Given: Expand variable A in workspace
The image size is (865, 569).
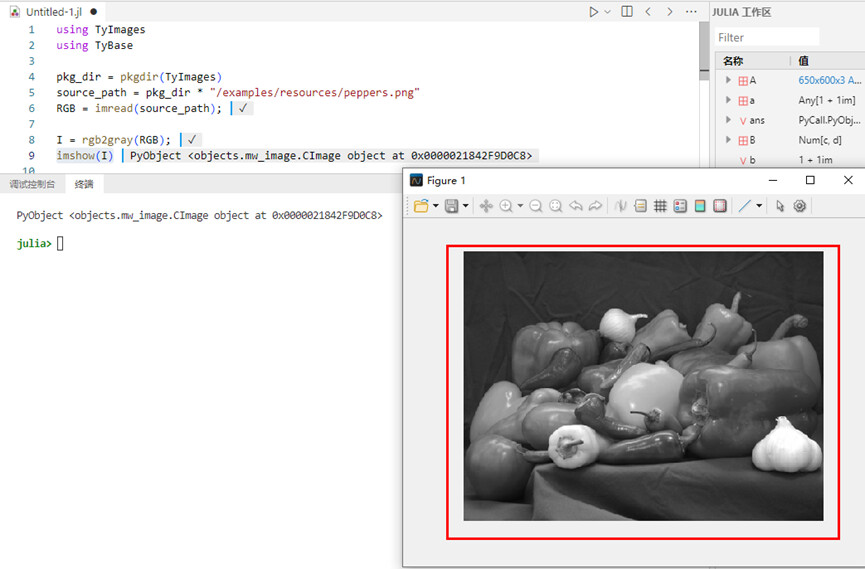Looking at the screenshot, I should 728,80.
